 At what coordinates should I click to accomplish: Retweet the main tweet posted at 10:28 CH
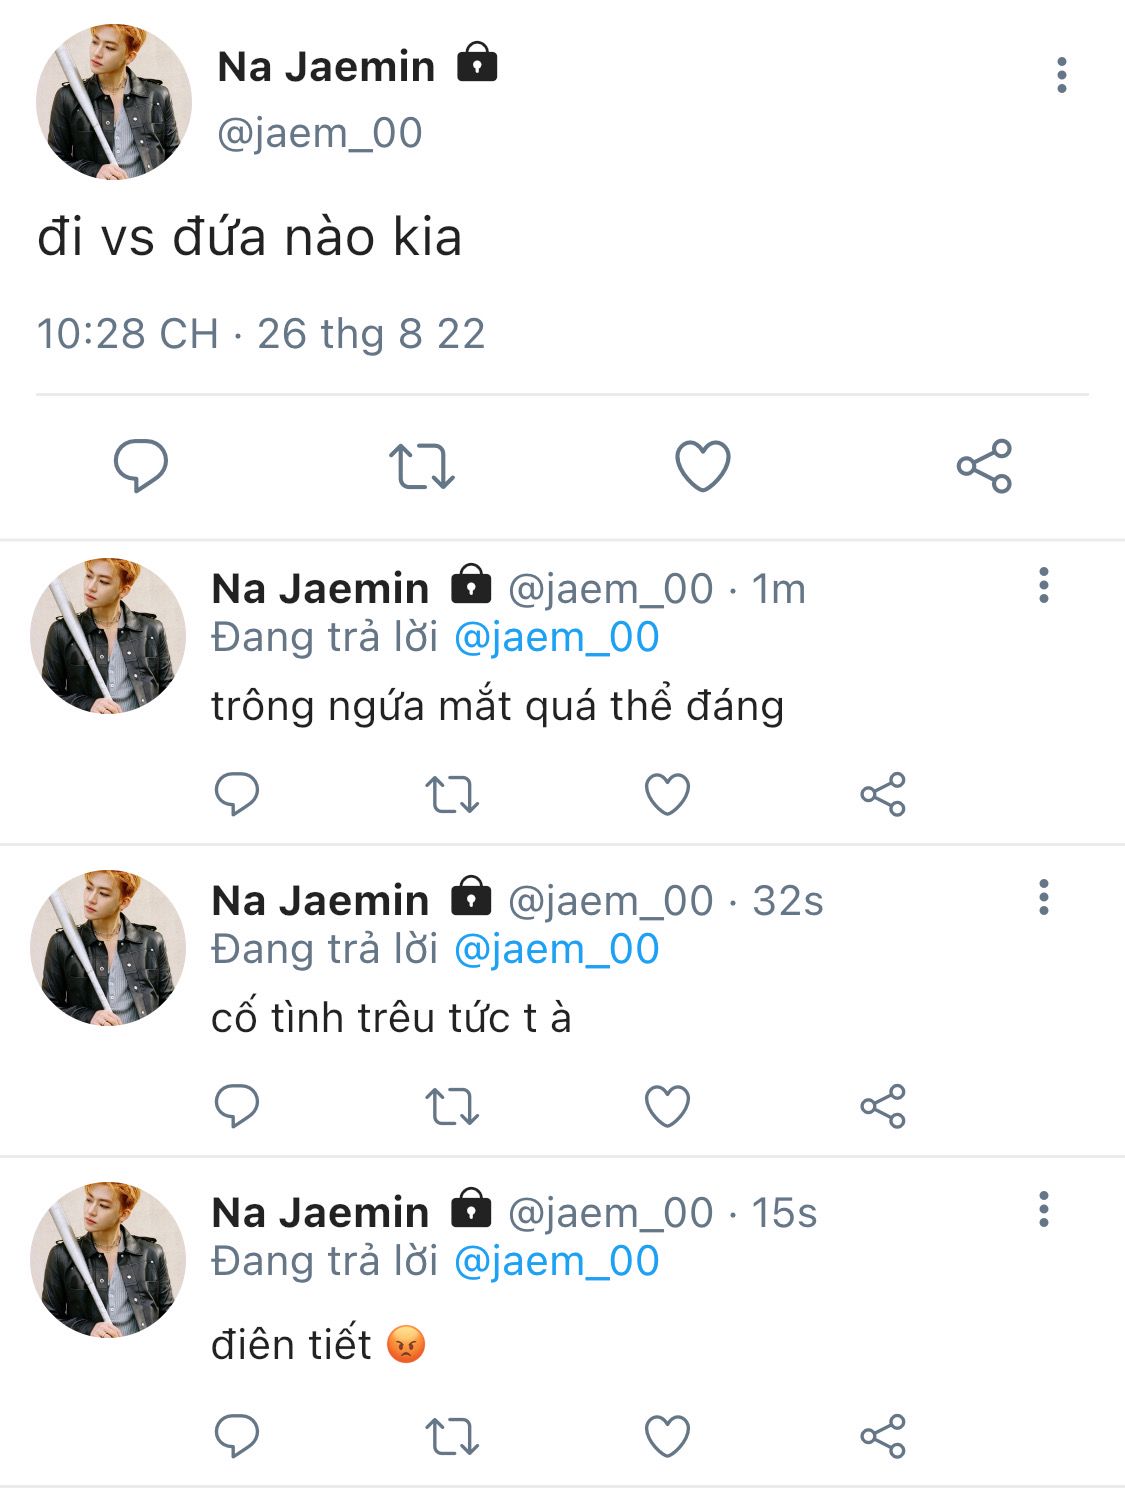tap(421, 466)
